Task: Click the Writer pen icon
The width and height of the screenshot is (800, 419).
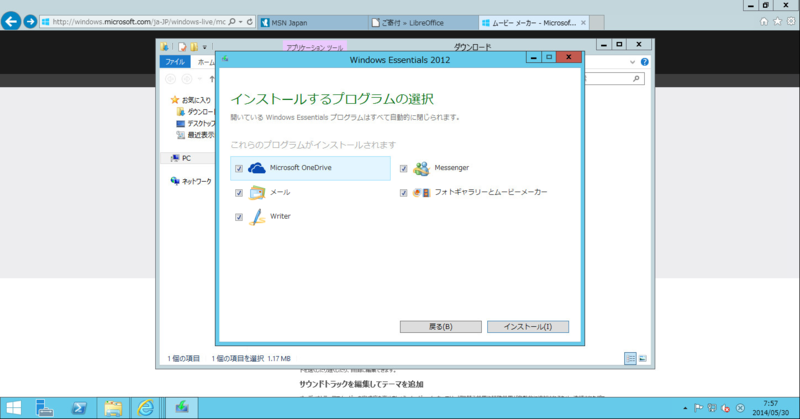Action: click(257, 217)
